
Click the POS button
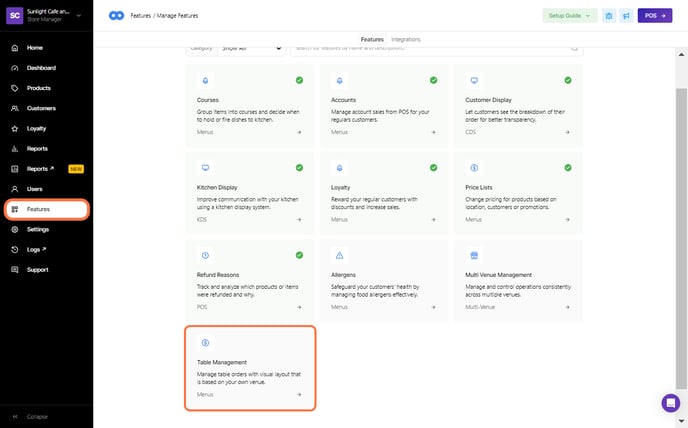point(654,16)
